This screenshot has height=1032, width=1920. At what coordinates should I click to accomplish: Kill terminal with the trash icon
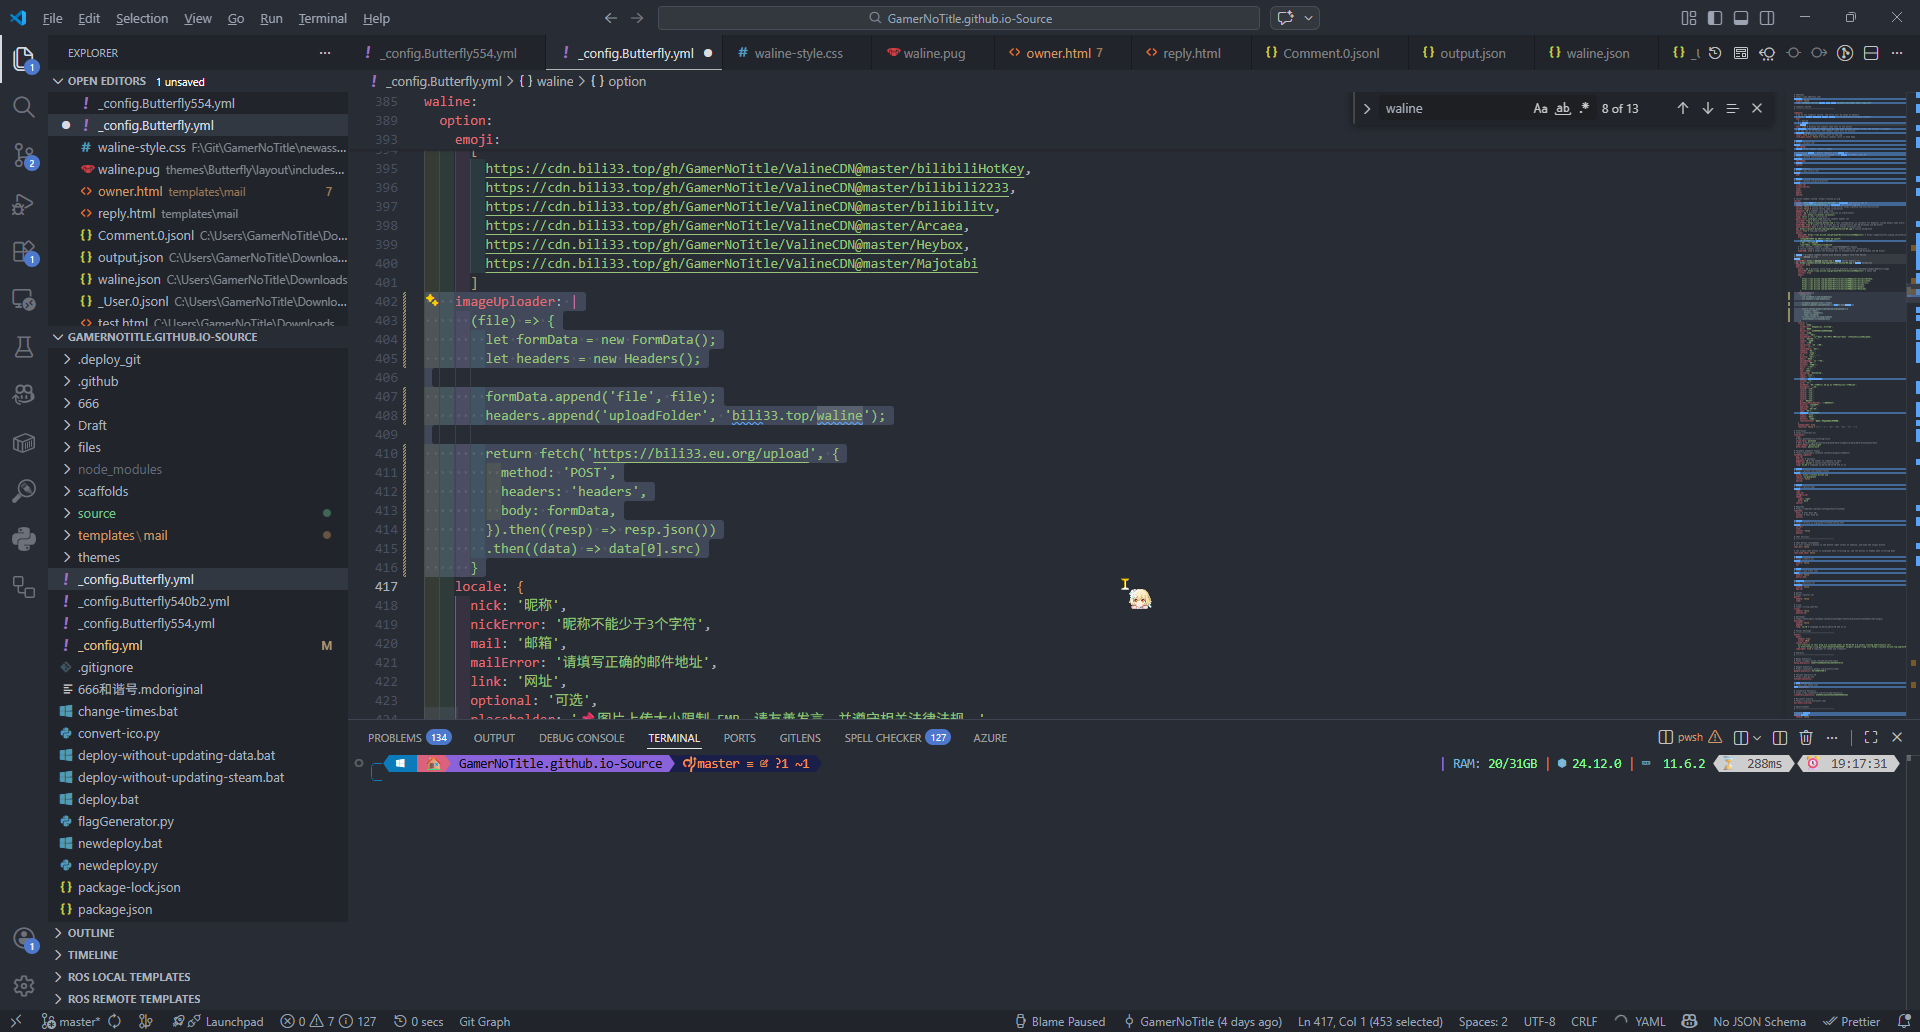click(1806, 737)
